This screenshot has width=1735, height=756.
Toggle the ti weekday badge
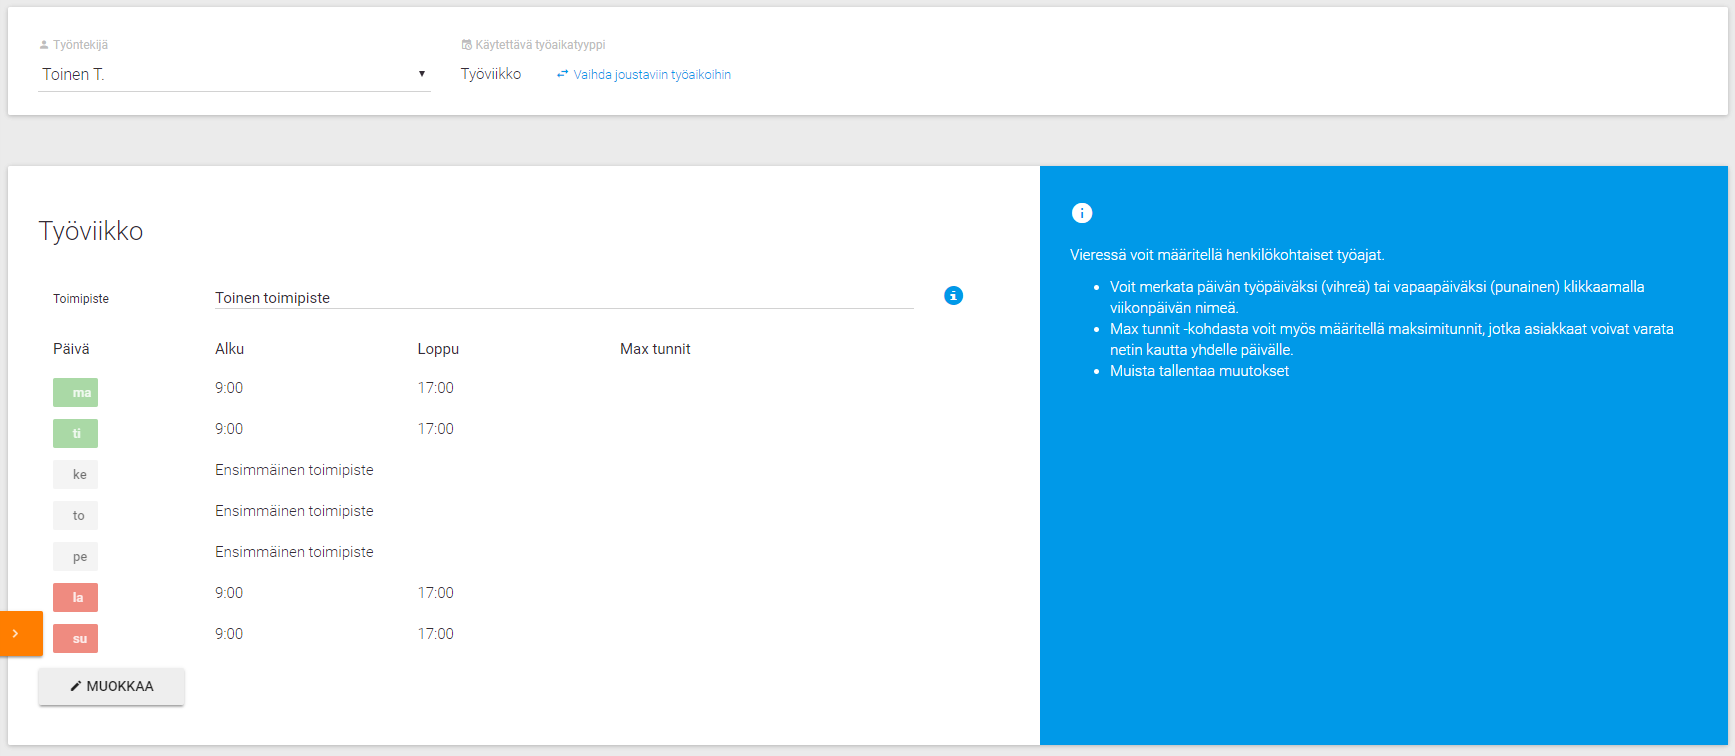(x=75, y=434)
